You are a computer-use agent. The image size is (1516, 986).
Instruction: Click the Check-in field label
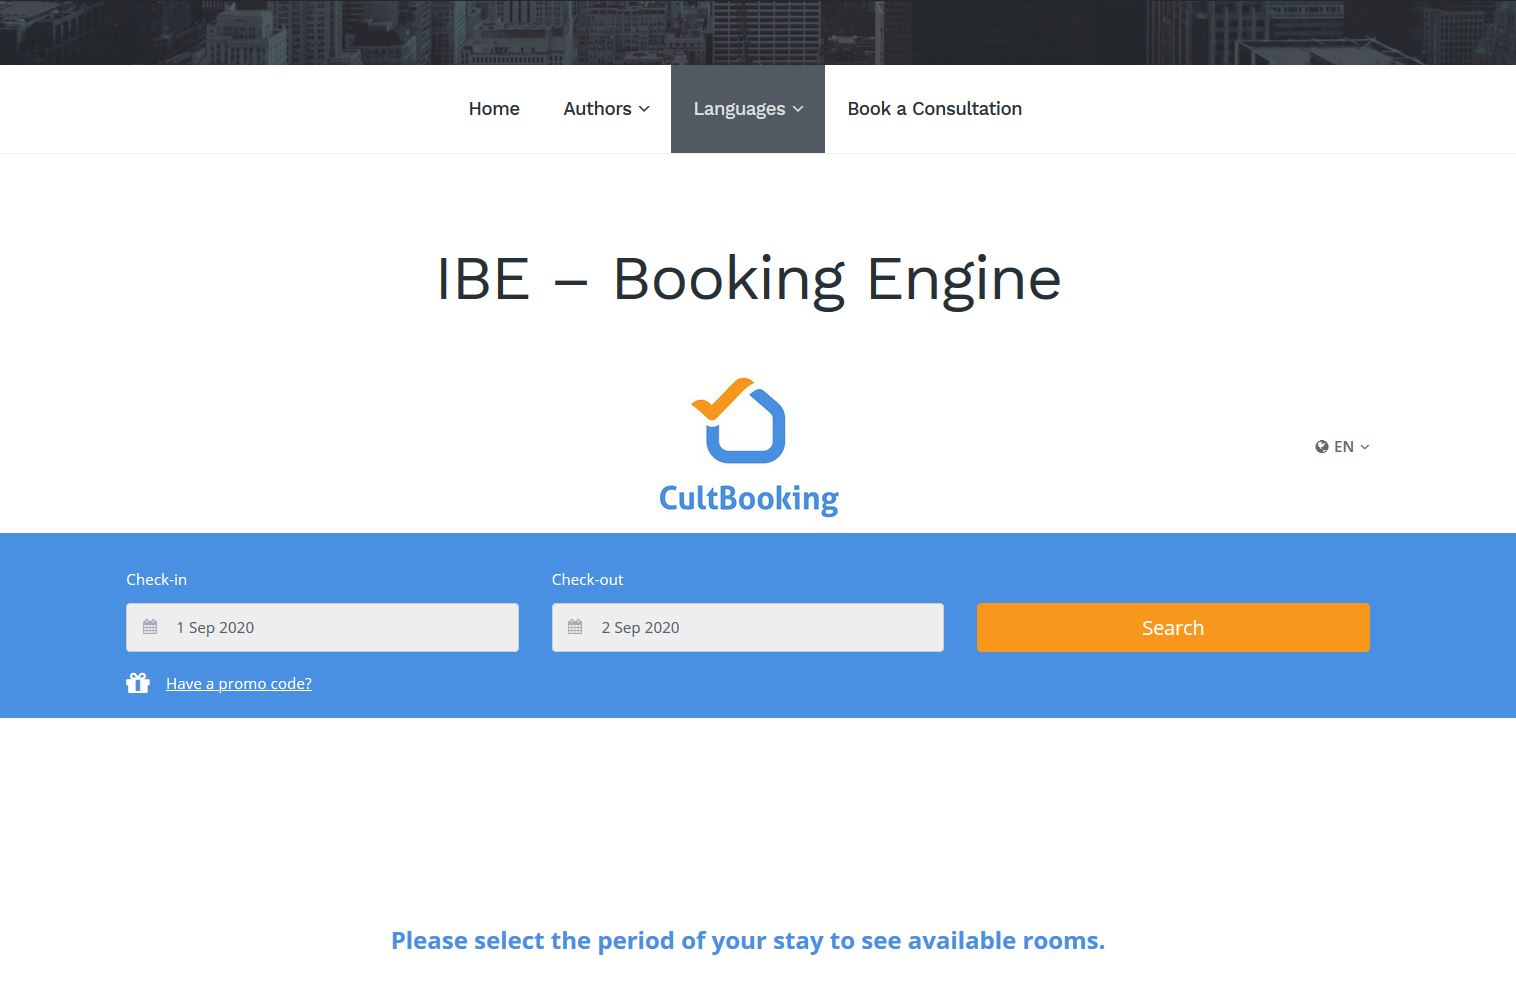click(156, 579)
